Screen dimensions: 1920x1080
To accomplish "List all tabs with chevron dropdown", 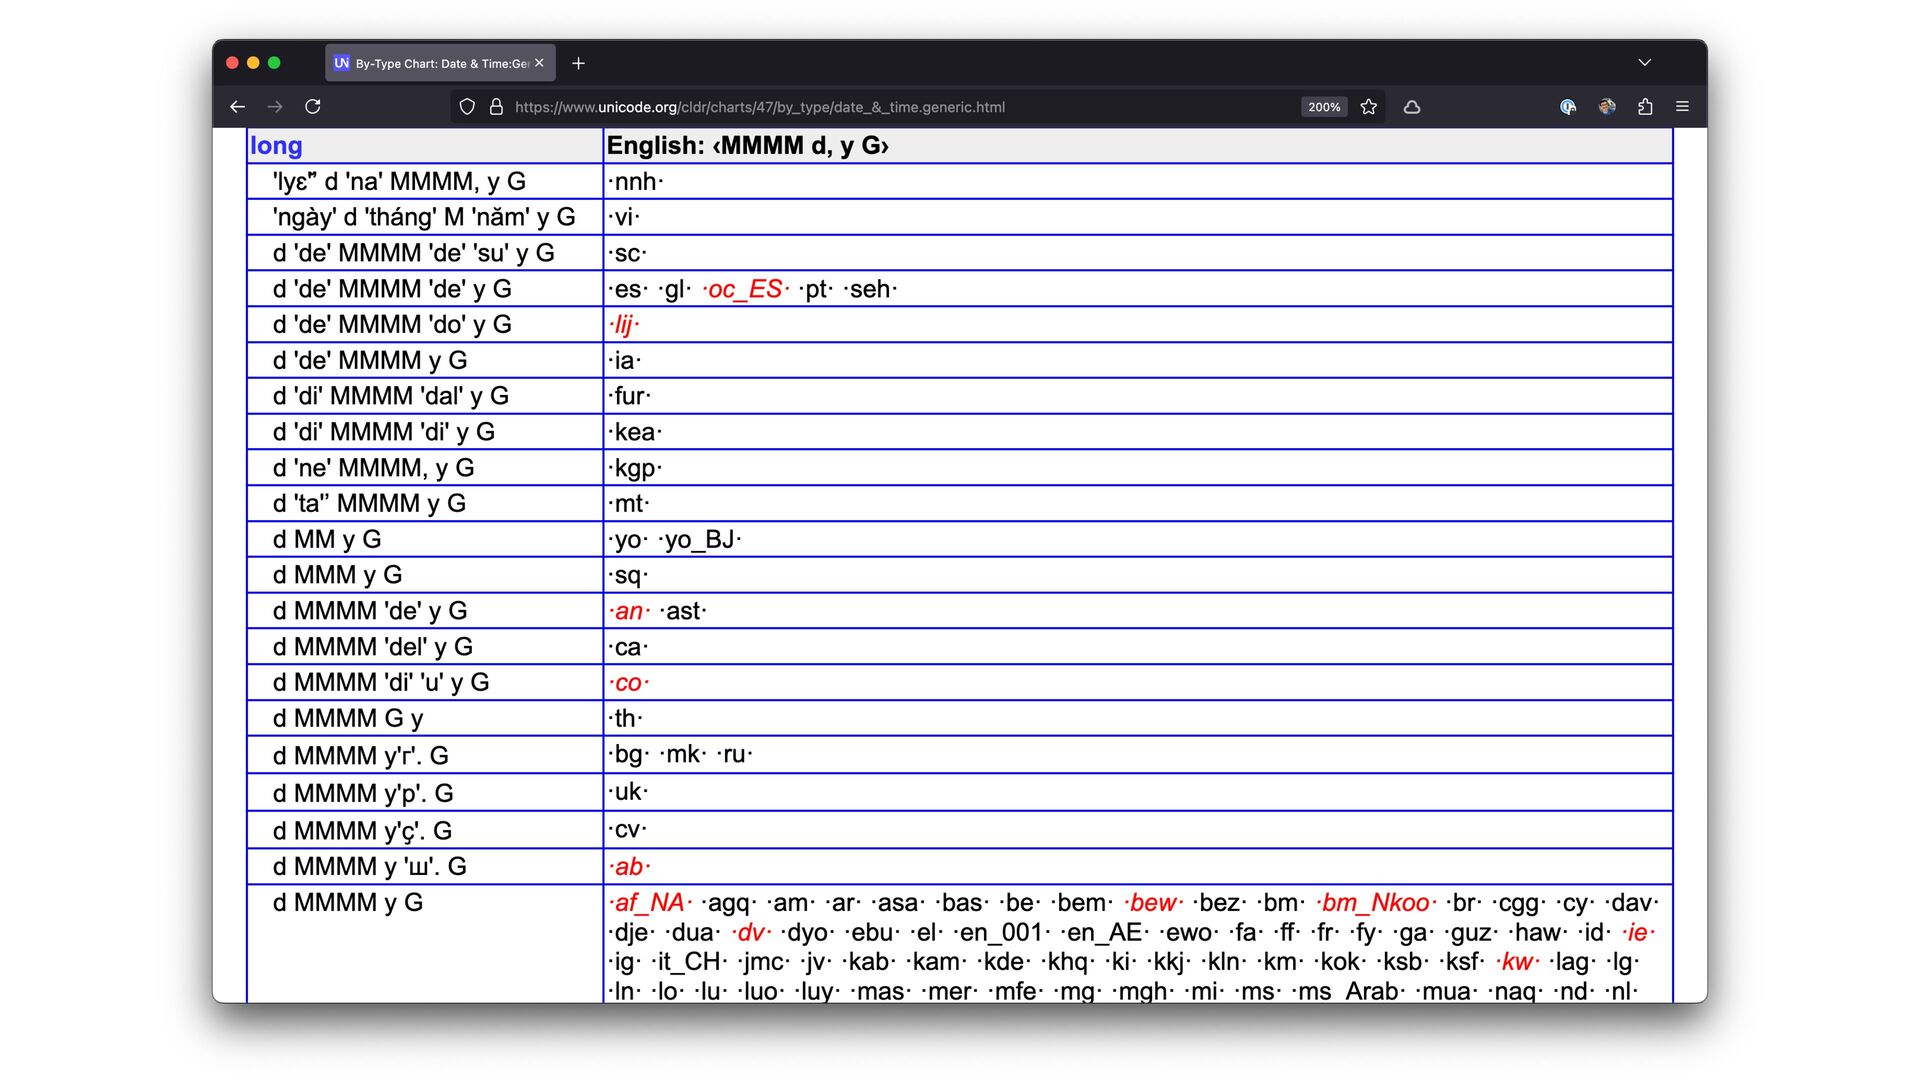I will (1645, 63).
